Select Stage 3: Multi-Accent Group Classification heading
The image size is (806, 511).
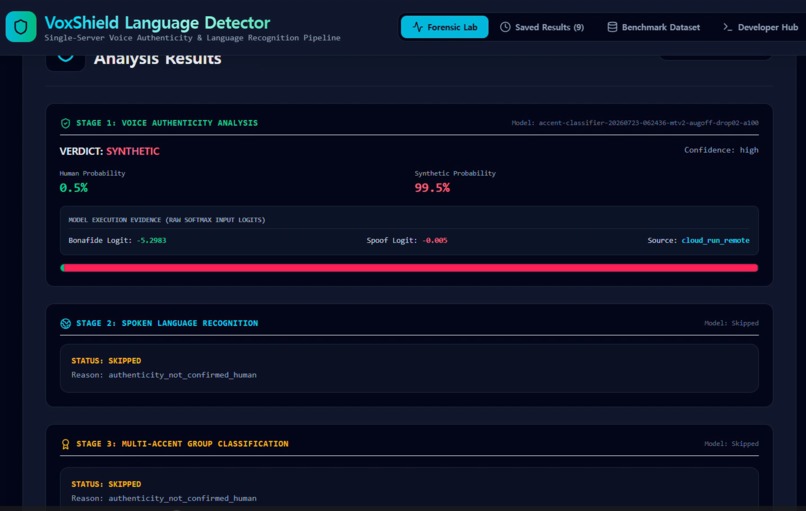pyautogui.click(x=182, y=444)
